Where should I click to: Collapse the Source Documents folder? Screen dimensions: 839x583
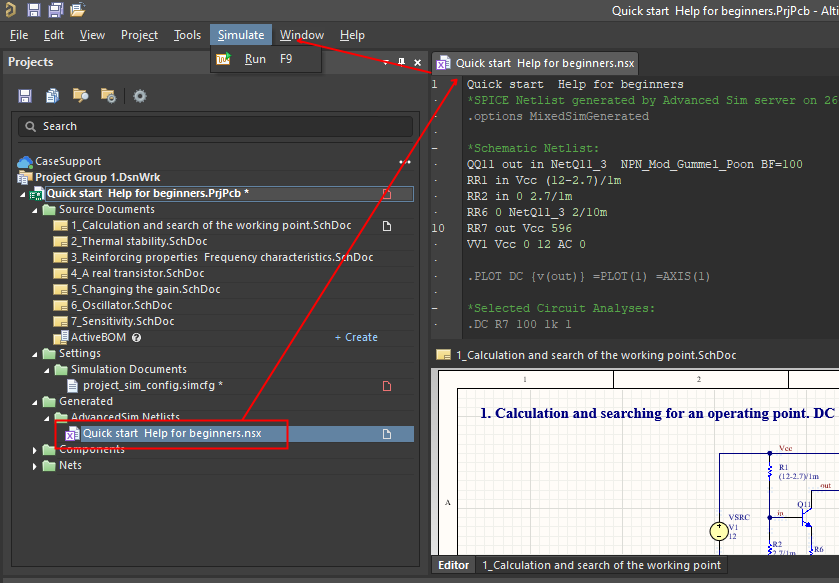tap(37, 210)
